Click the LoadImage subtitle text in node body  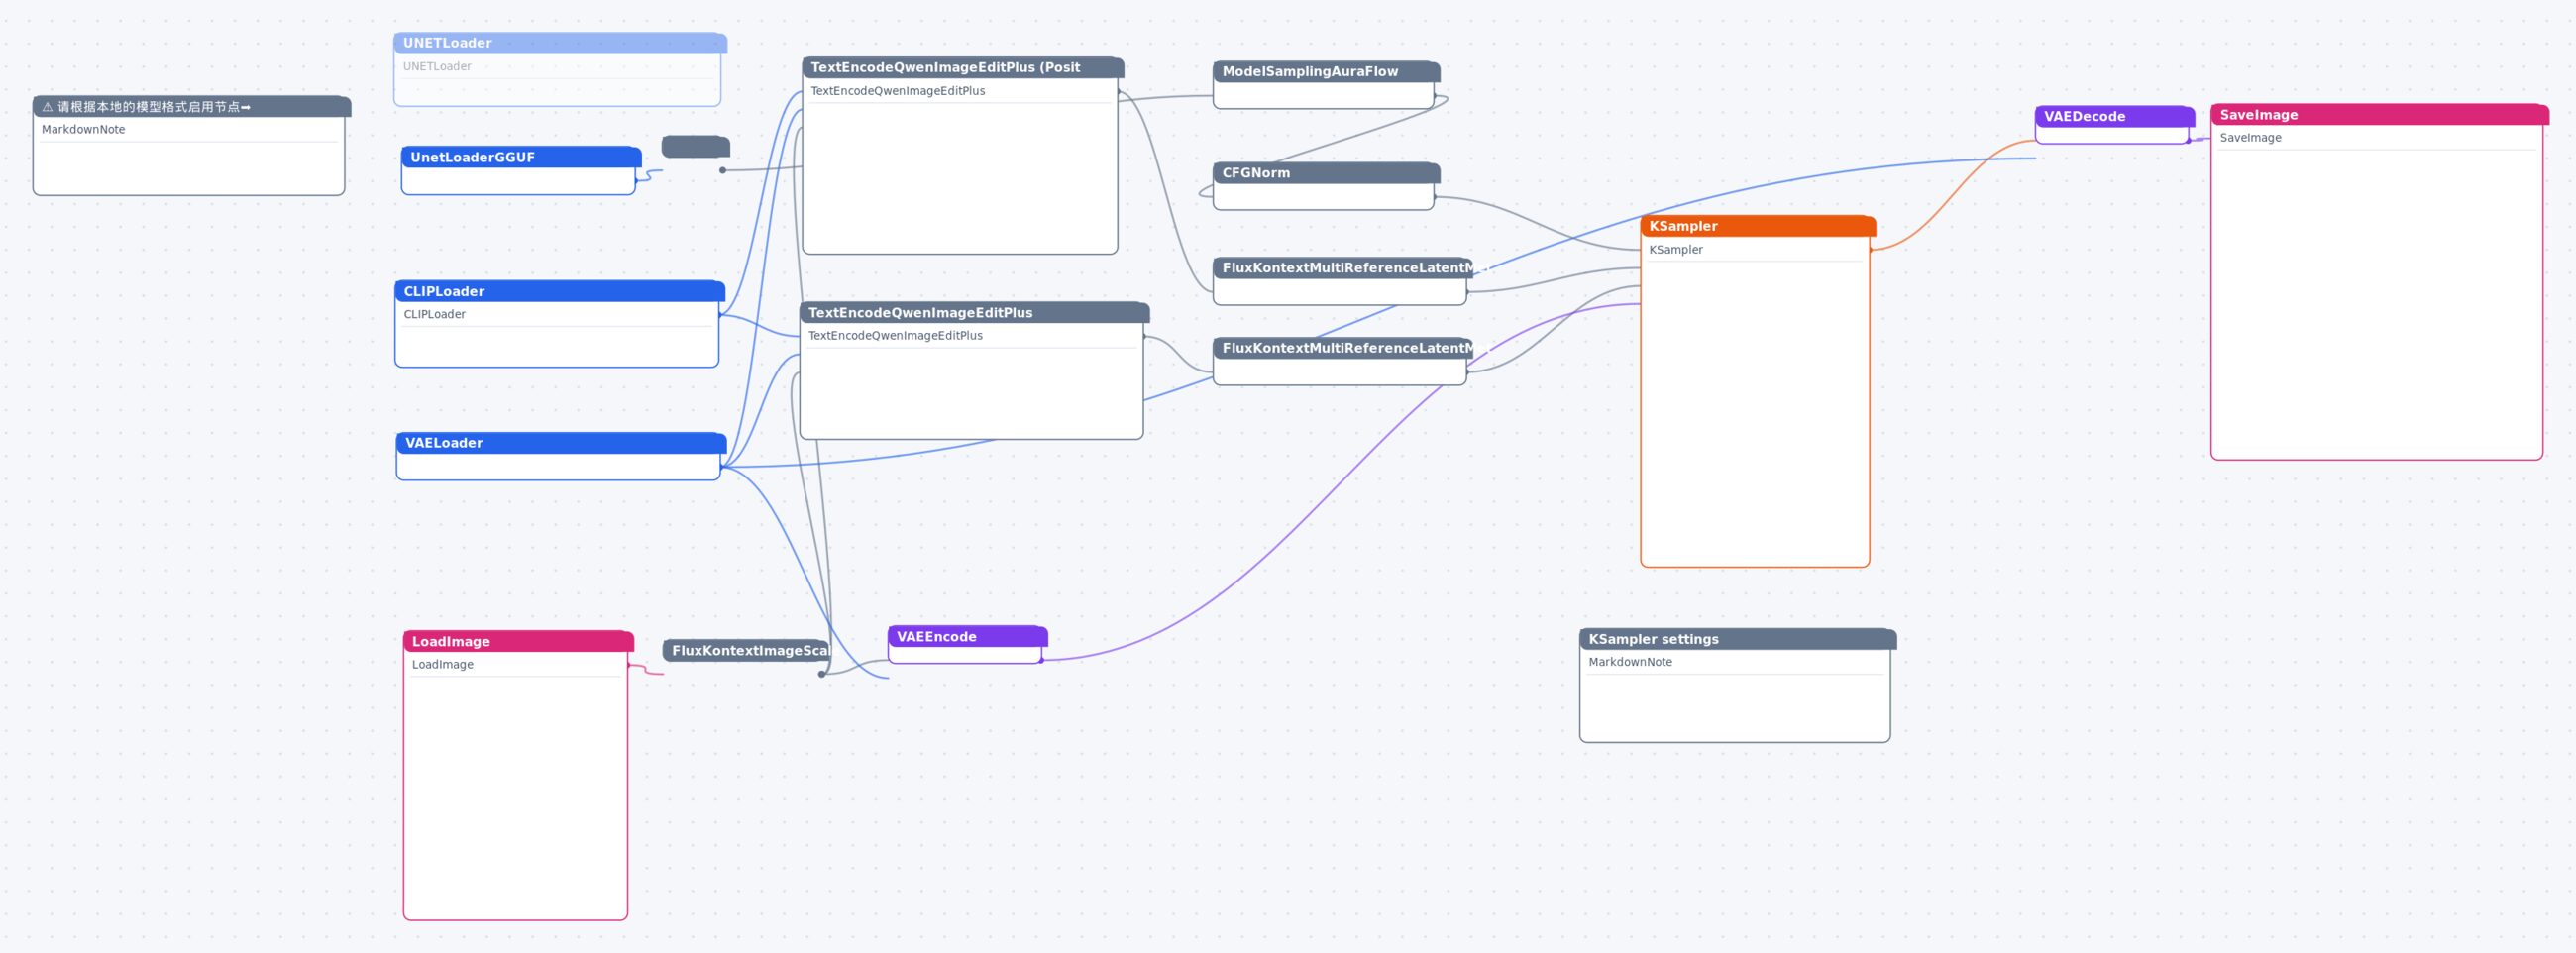442,664
